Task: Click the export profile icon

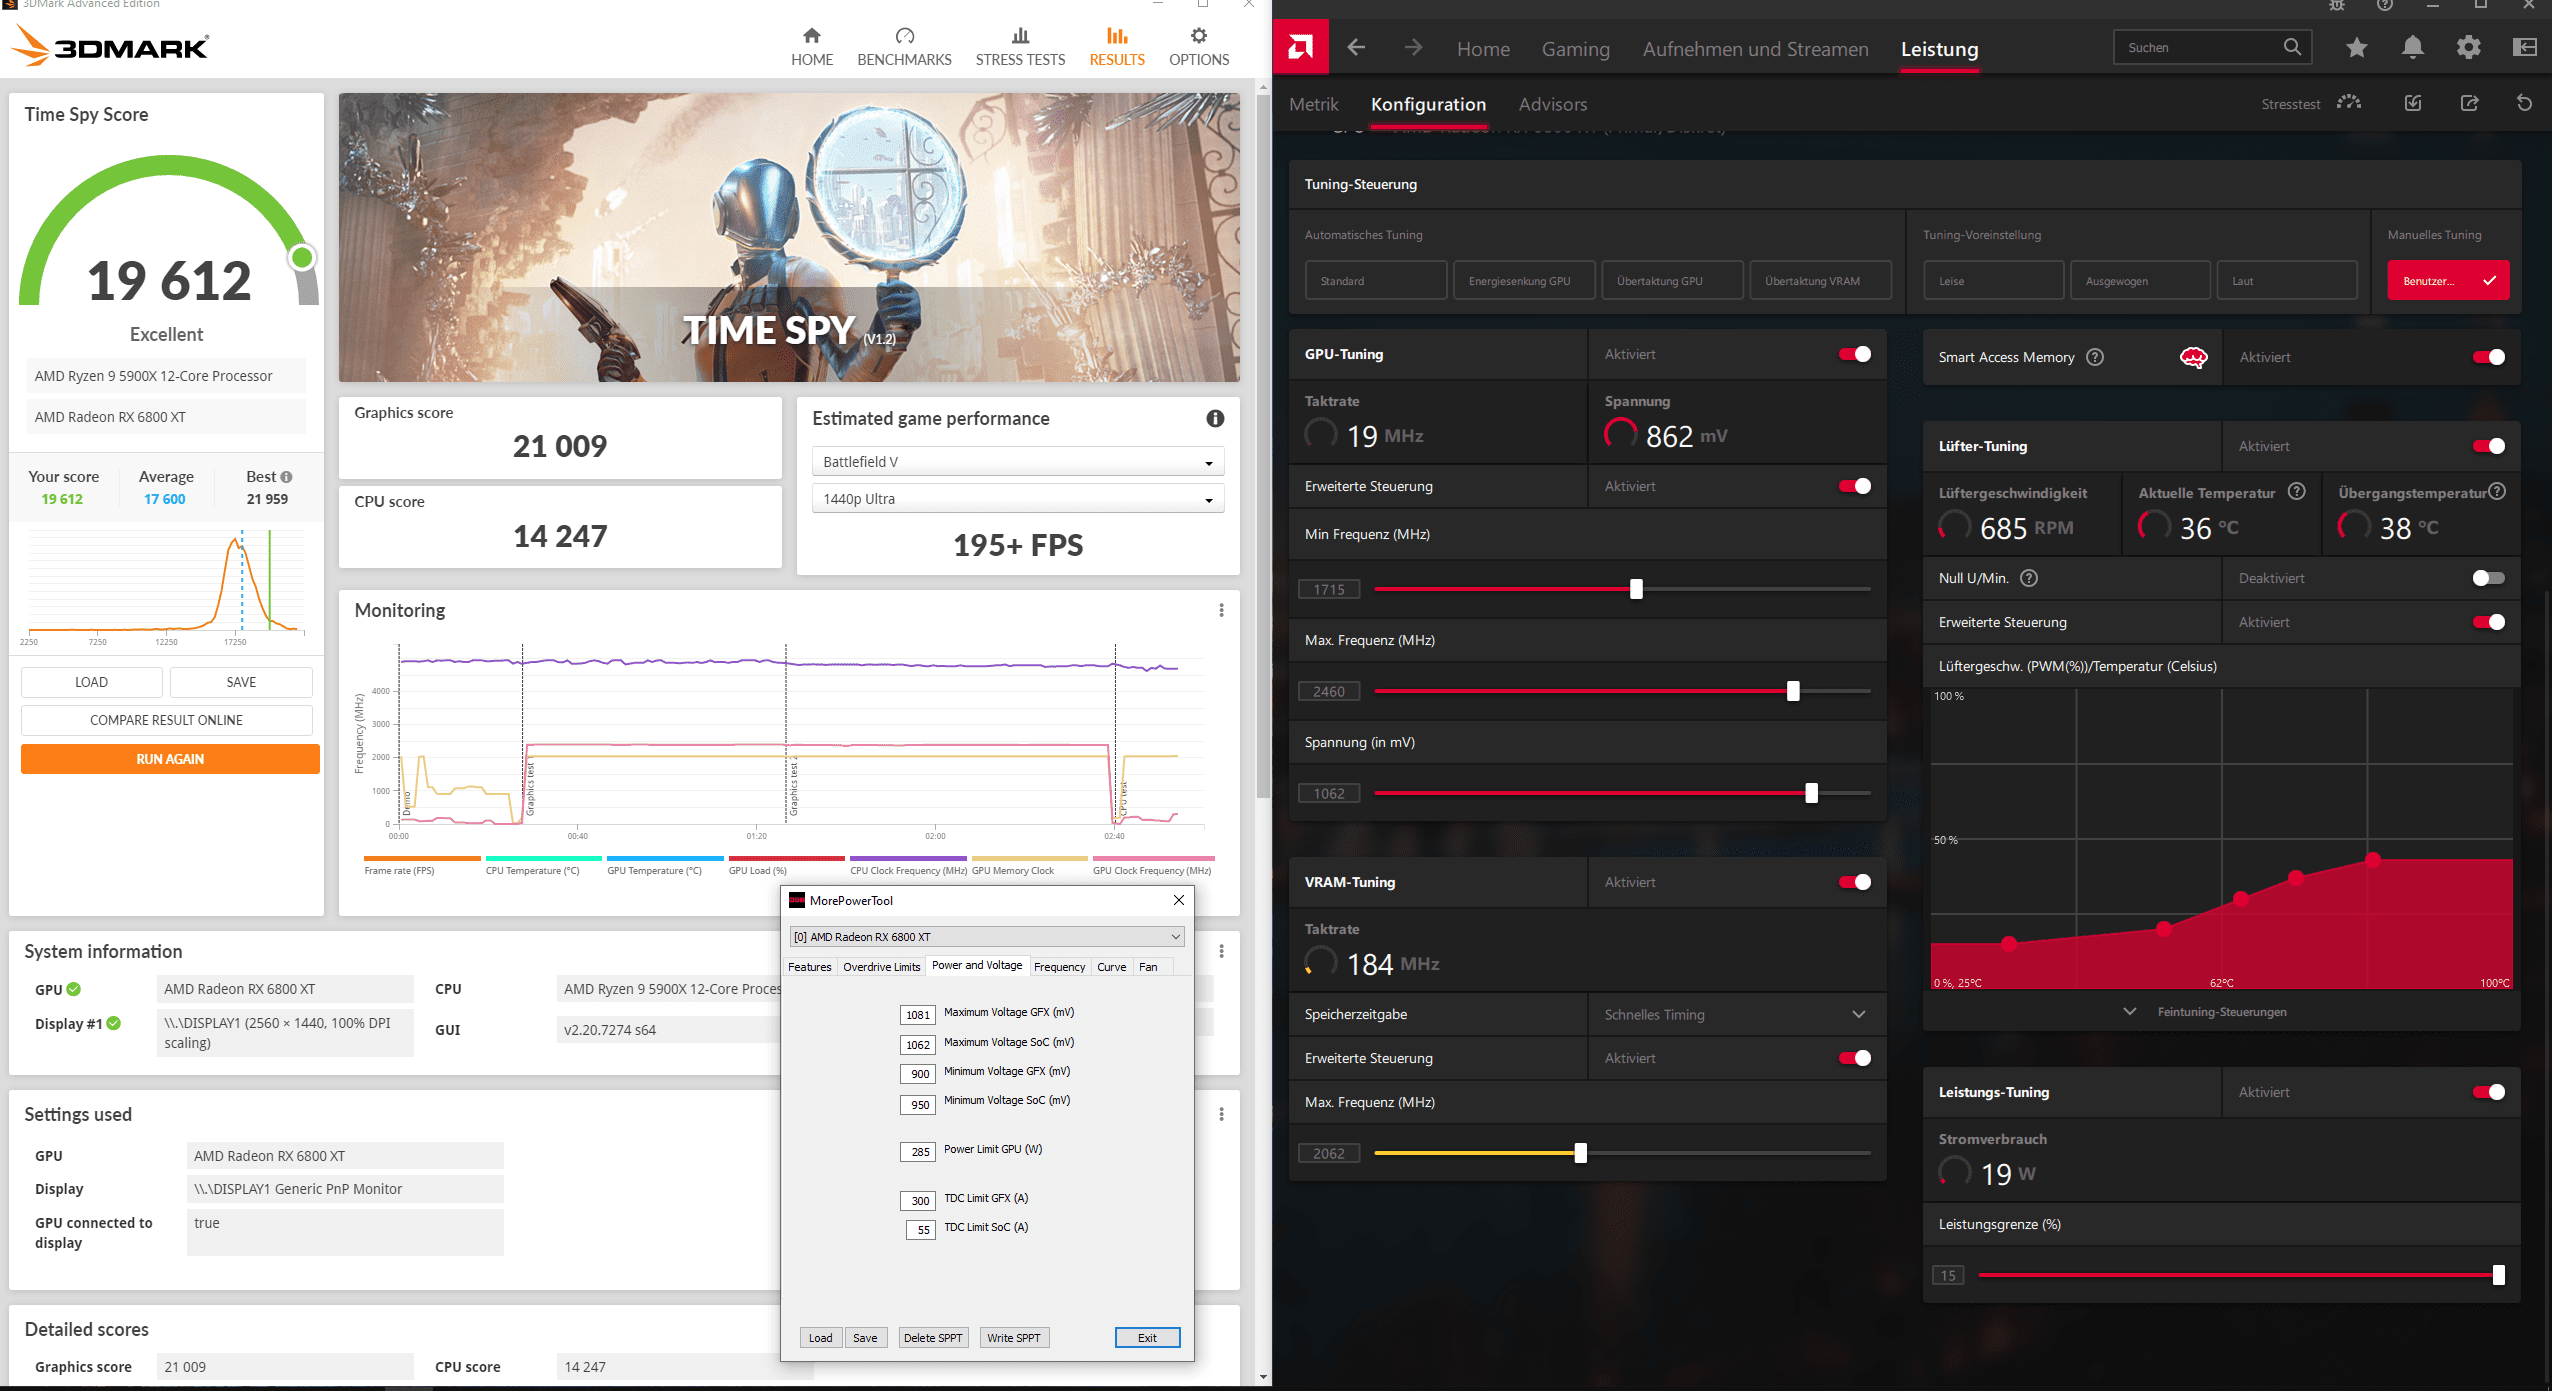Action: click(2469, 103)
